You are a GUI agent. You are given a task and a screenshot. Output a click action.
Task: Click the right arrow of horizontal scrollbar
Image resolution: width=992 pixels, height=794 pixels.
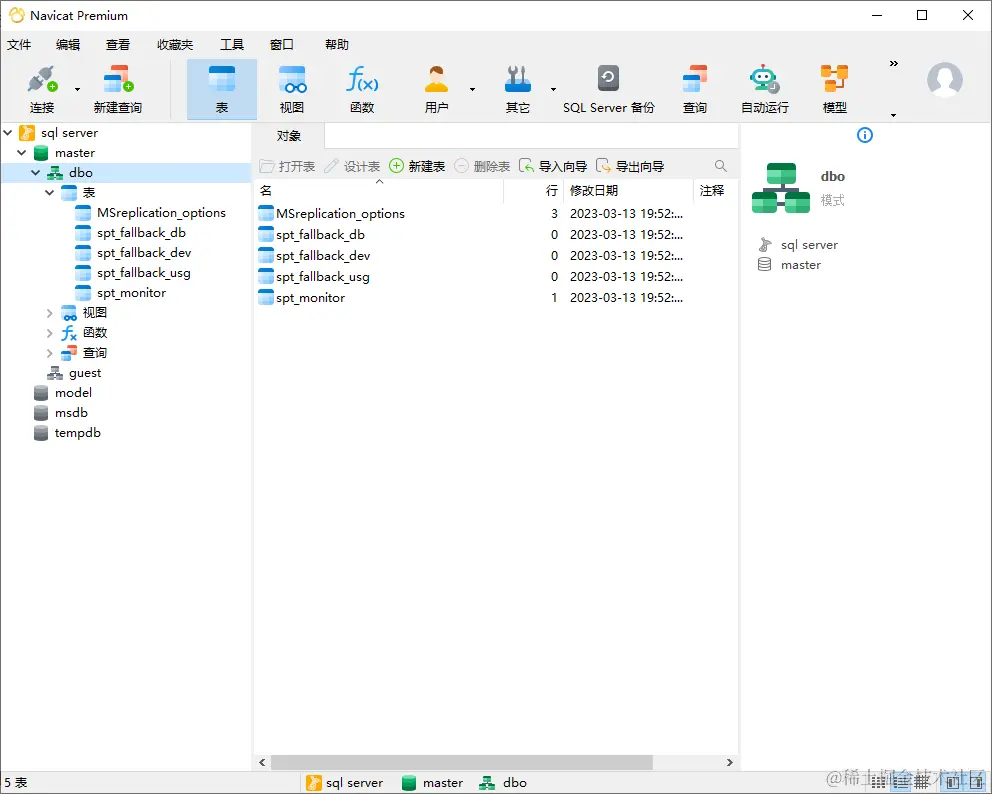pos(729,762)
